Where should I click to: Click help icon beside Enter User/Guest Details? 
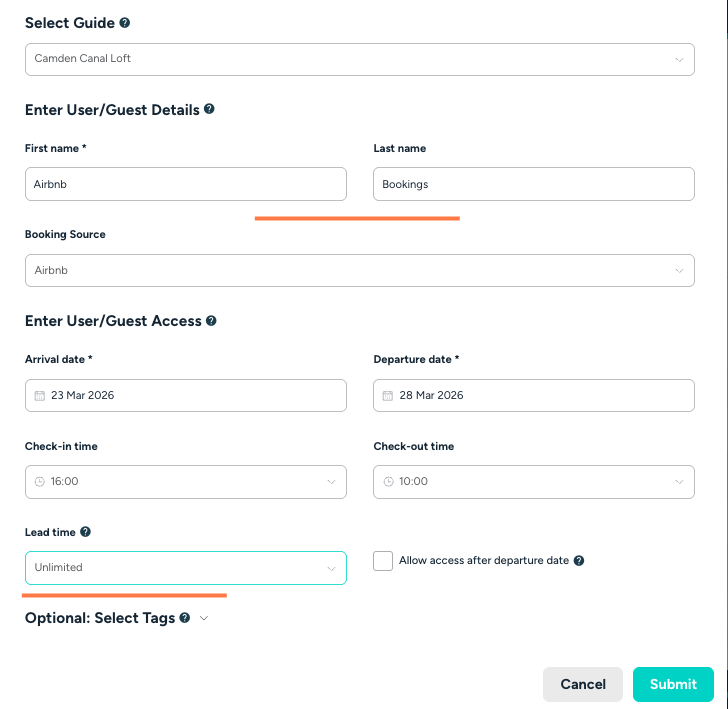point(209,109)
